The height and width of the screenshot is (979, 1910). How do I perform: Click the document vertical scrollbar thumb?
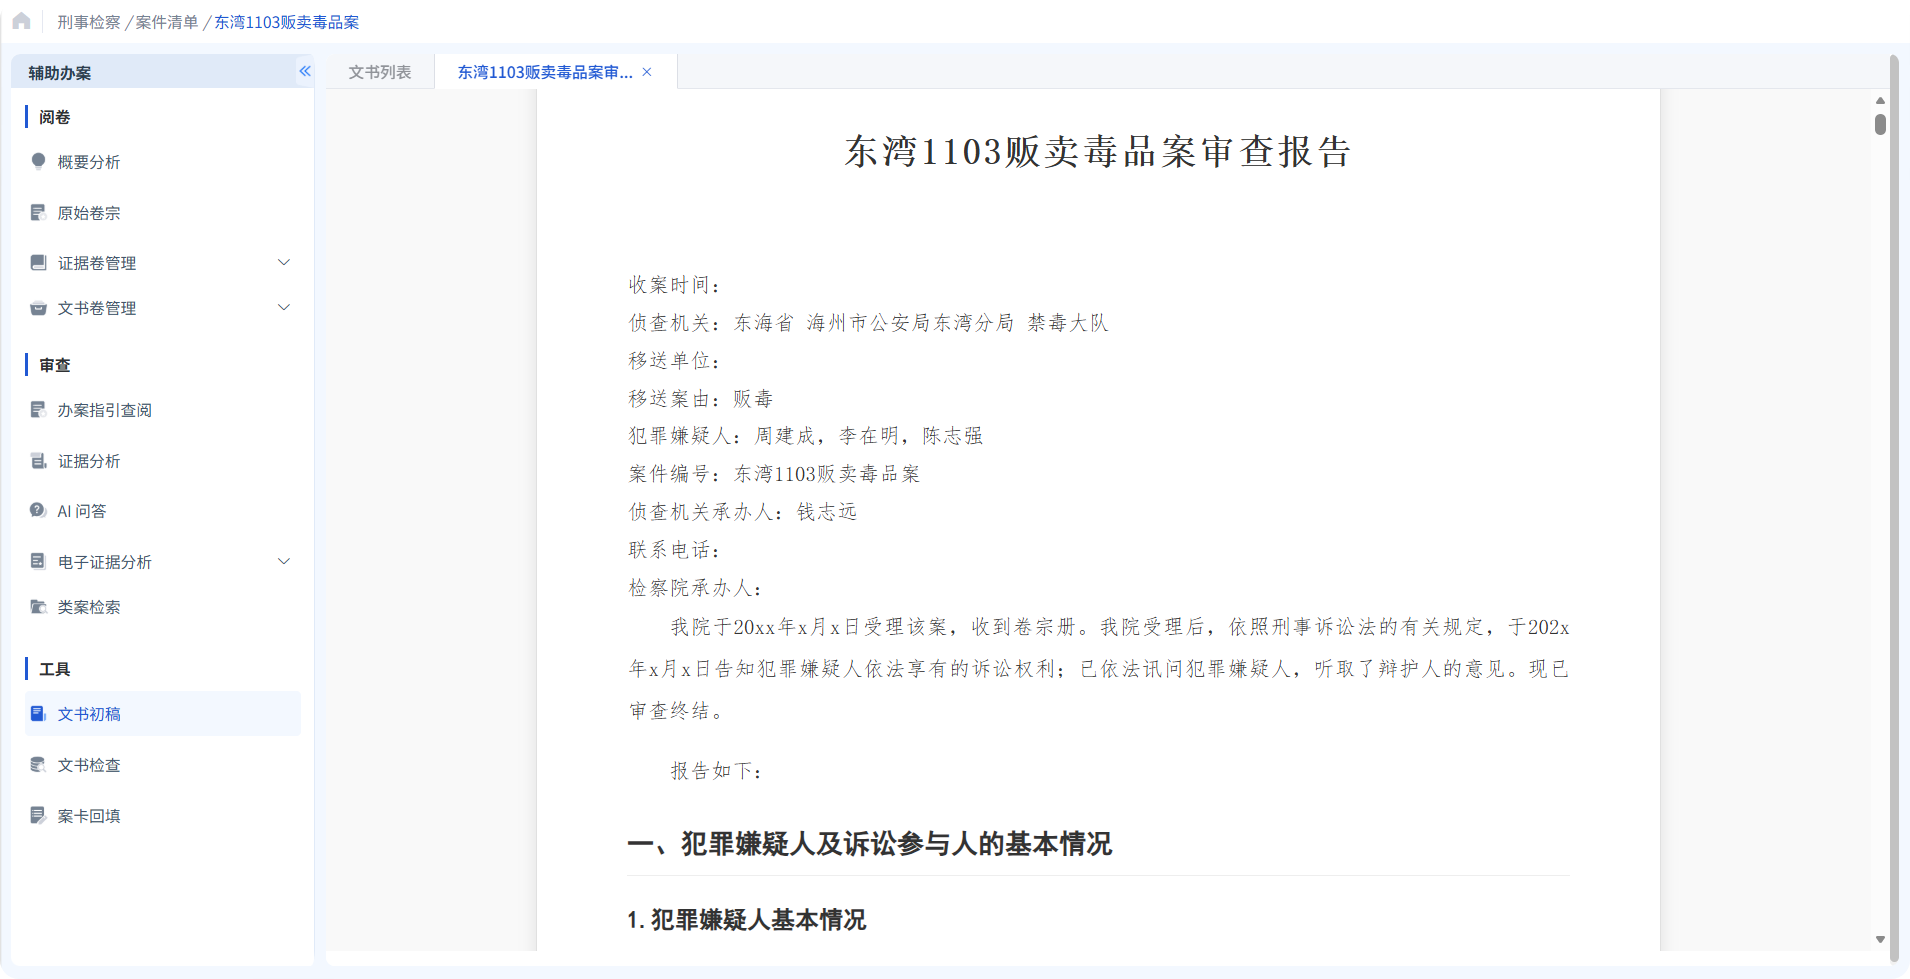pos(1880,124)
